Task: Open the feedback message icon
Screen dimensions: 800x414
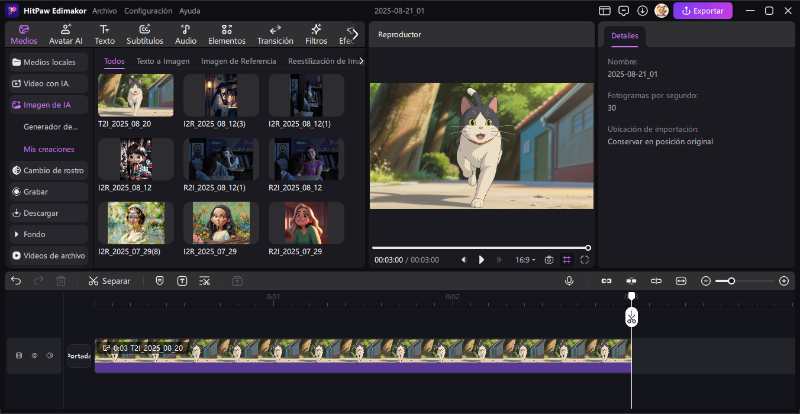Action: tap(623, 11)
